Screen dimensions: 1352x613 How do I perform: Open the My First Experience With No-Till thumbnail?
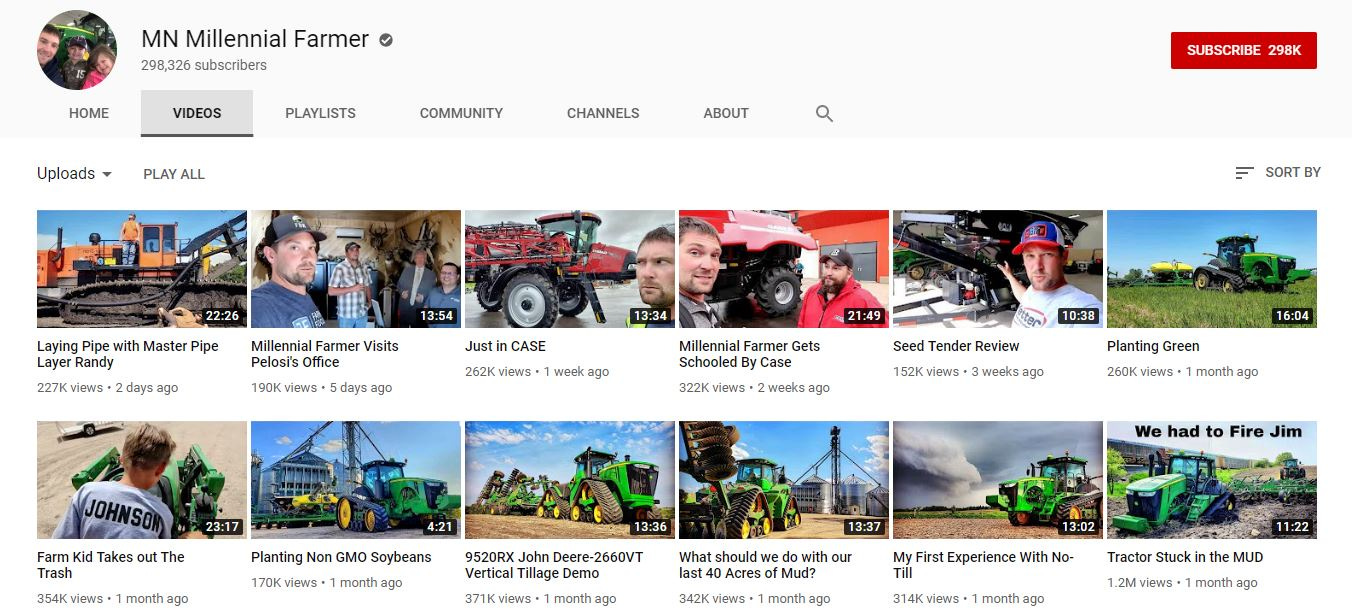tap(998, 480)
